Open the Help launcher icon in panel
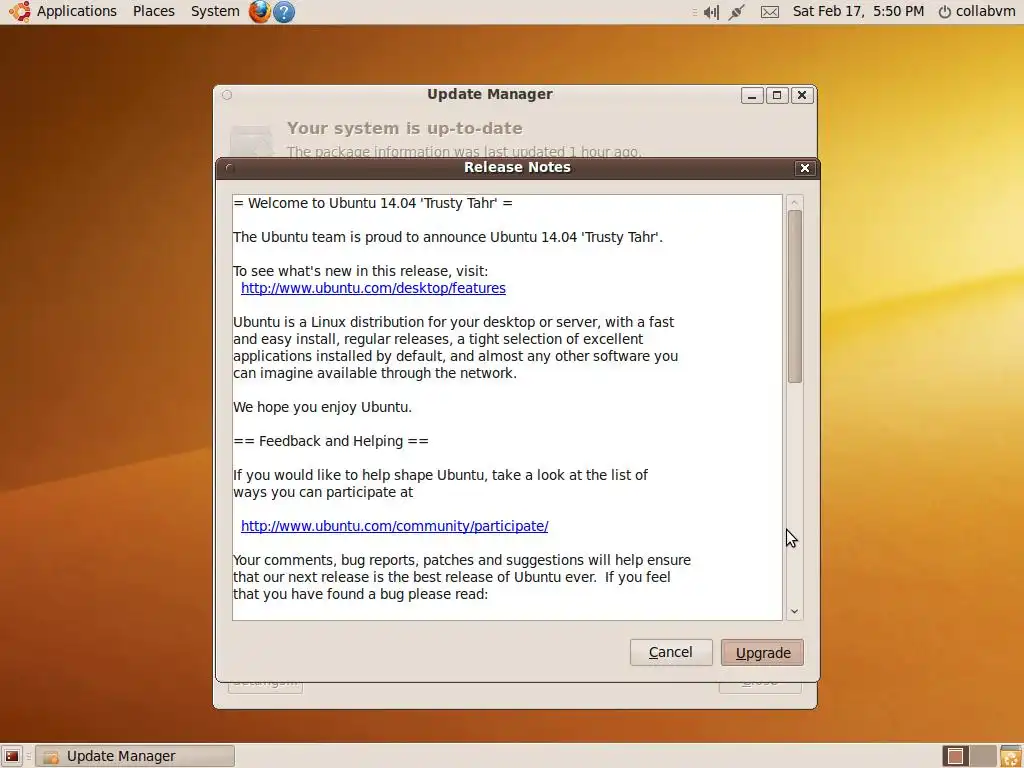This screenshot has width=1024, height=768. [283, 11]
